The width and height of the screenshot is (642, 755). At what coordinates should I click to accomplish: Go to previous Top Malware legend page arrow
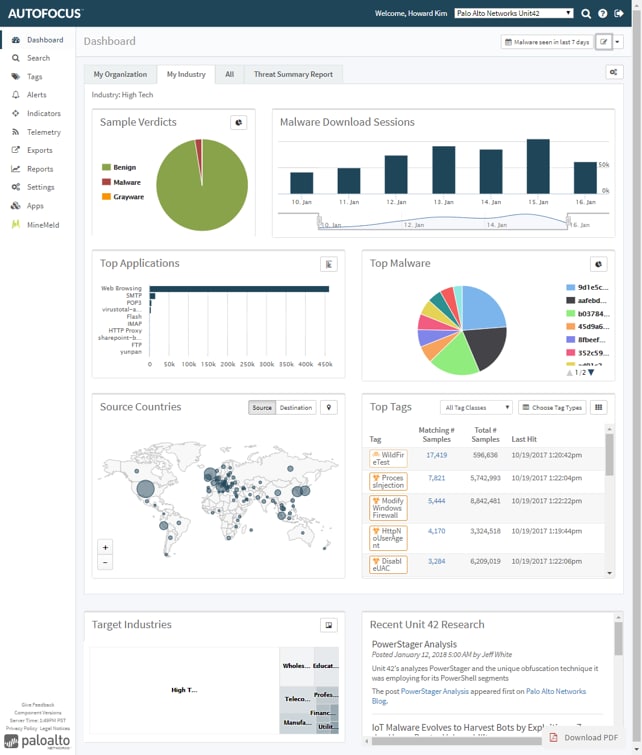click(570, 373)
